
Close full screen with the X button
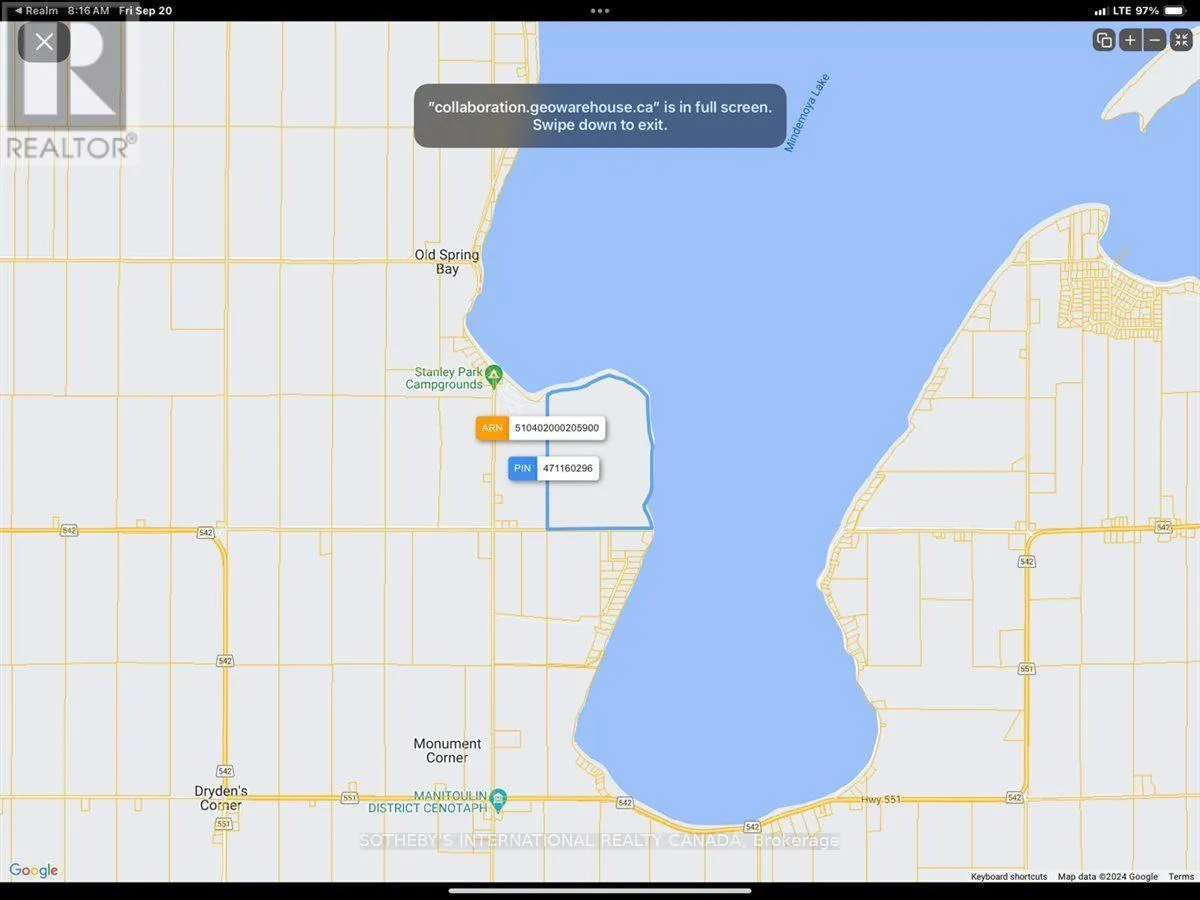[44, 42]
